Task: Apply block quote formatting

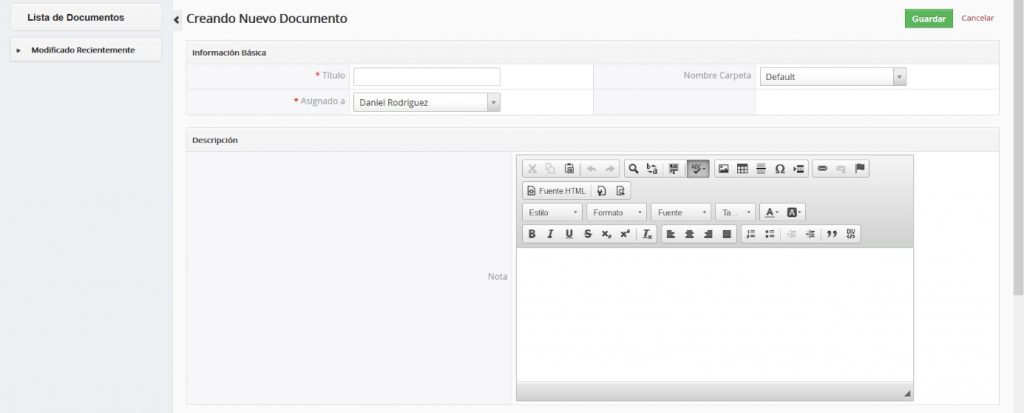Action: coord(832,234)
